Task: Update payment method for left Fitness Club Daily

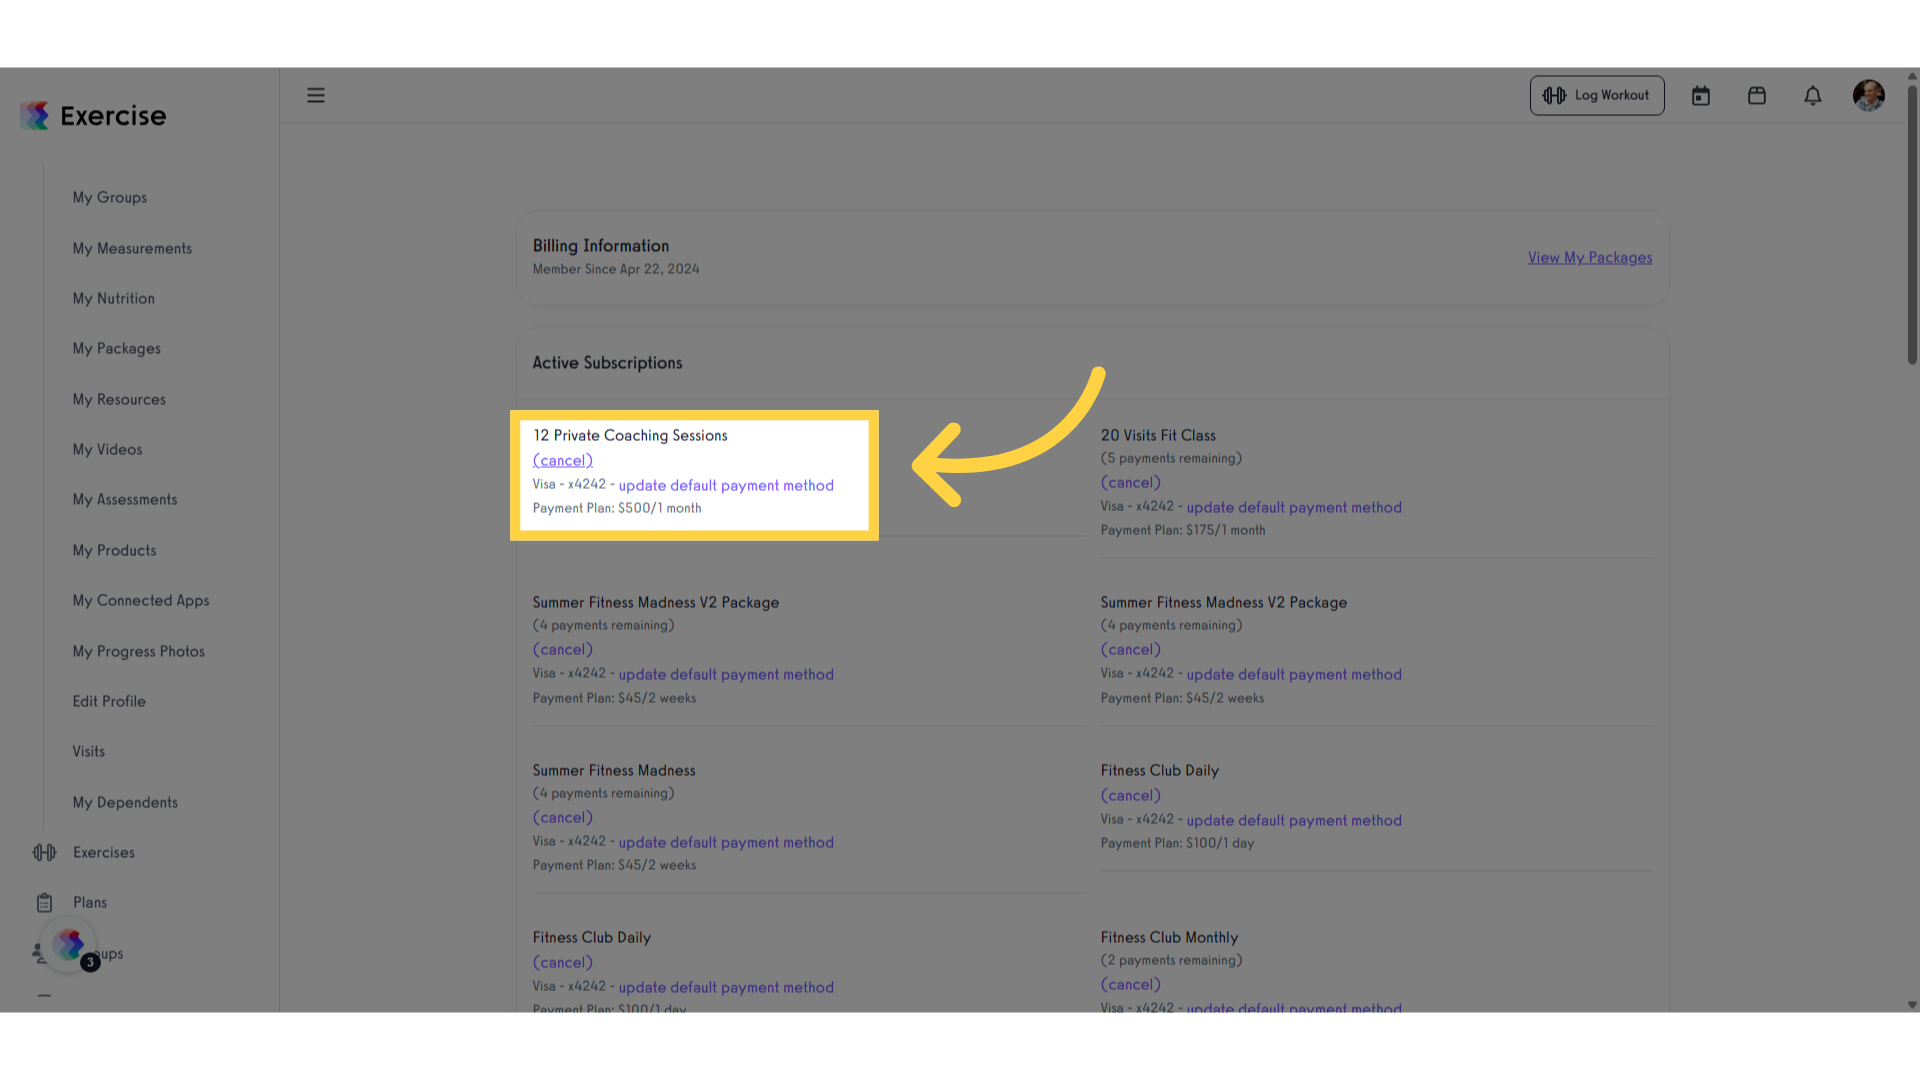Action: click(x=726, y=987)
